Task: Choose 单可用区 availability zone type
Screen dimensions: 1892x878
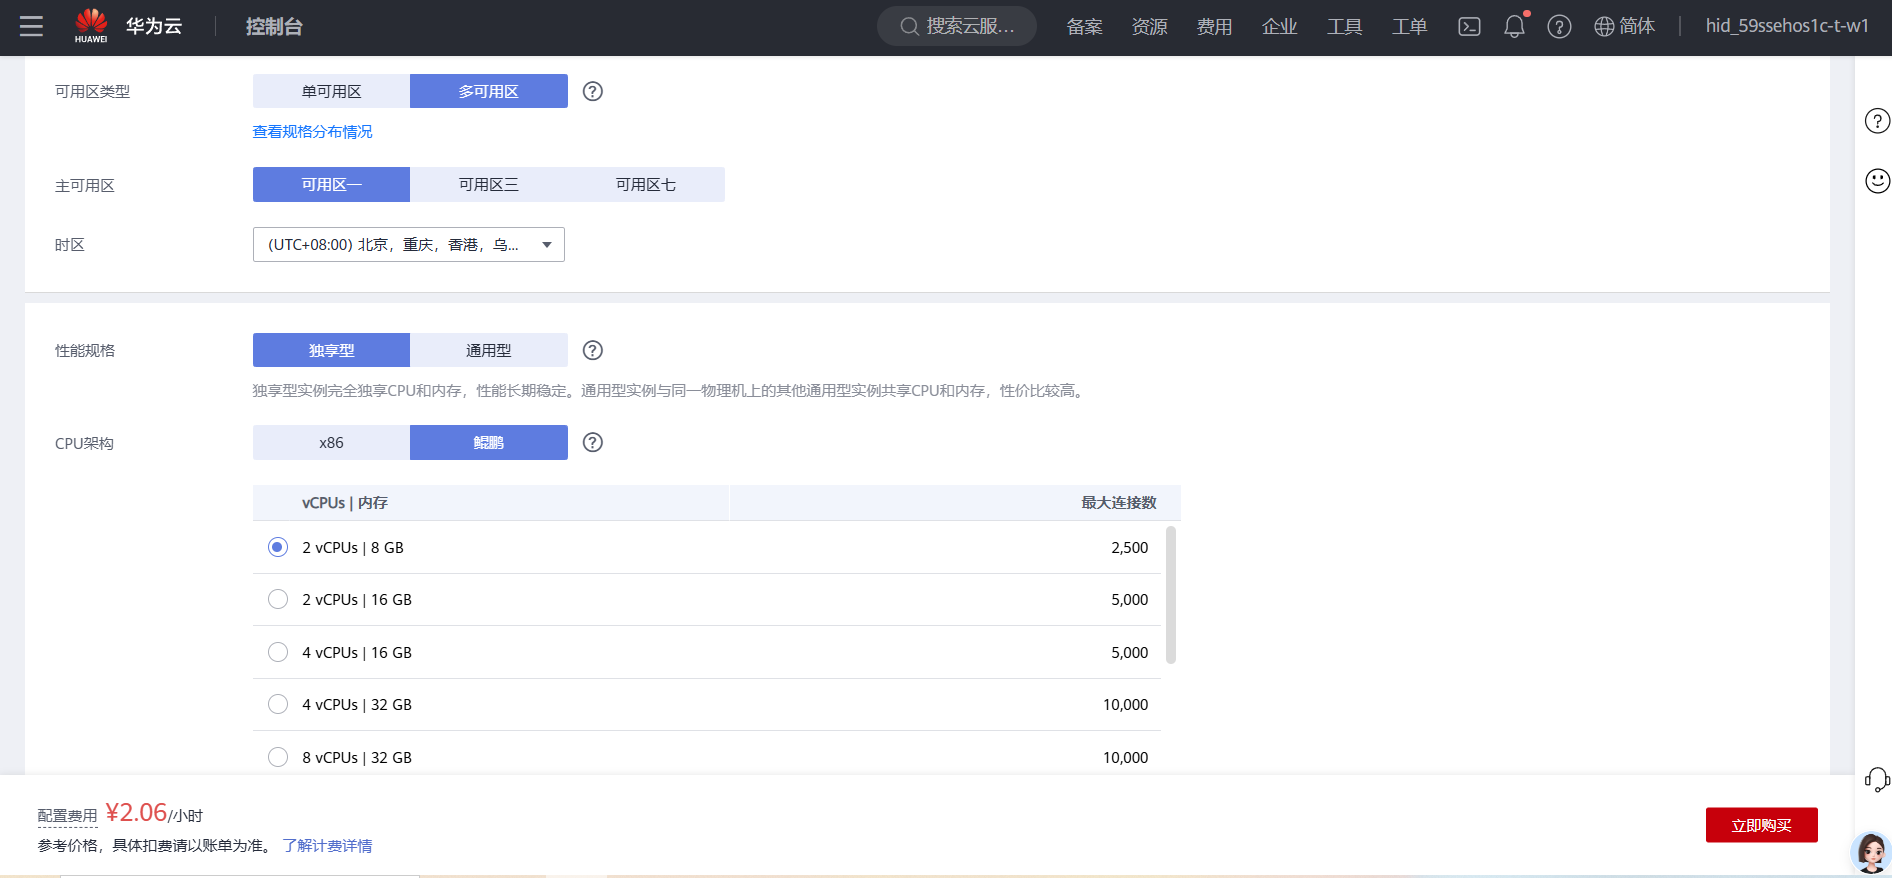Action: [x=331, y=91]
